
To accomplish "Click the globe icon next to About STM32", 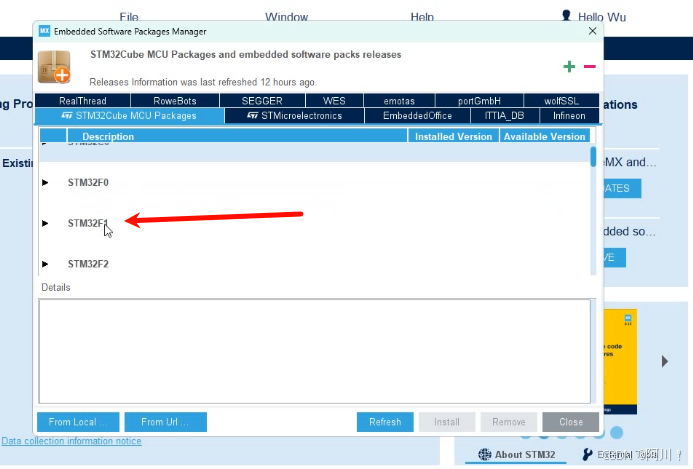I will (485, 454).
